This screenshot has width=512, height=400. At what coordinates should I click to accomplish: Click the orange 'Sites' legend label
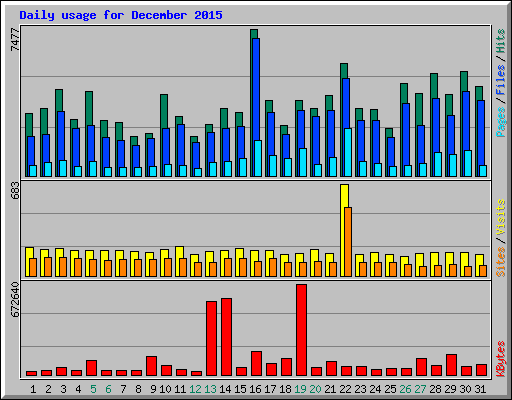click(x=501, y=262)
